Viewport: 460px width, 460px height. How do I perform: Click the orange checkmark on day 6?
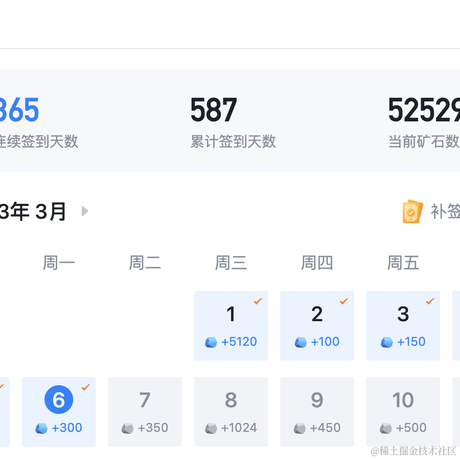pos(86,387)
